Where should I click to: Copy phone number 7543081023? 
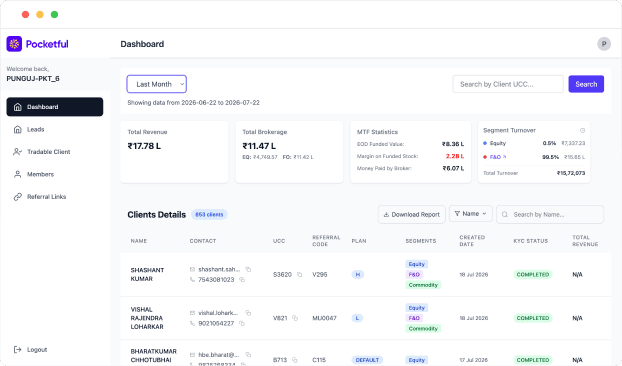click(x=242, y=280)
